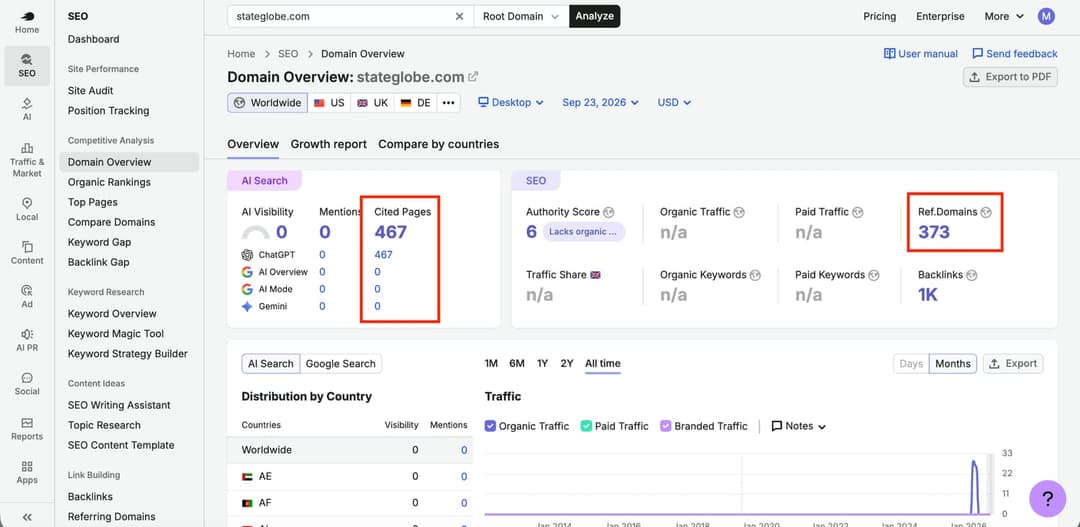Switch to Overview tab

[253, 144]
